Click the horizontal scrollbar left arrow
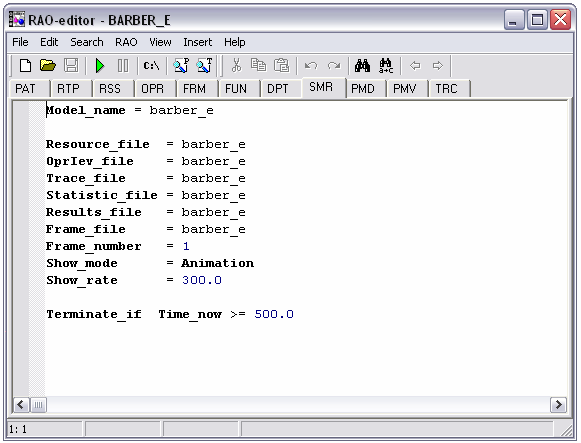This screenshot has width=581, height=443. click(21, 404)
